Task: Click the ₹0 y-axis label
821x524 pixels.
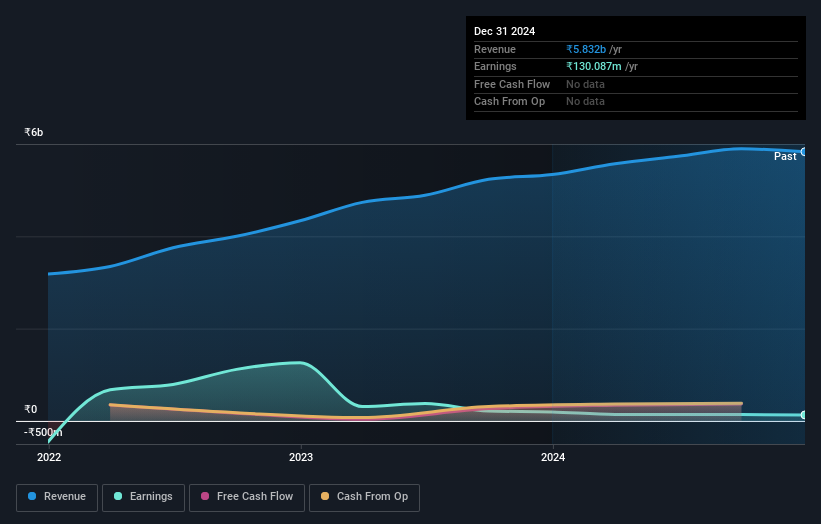Action: click(30, 409)
